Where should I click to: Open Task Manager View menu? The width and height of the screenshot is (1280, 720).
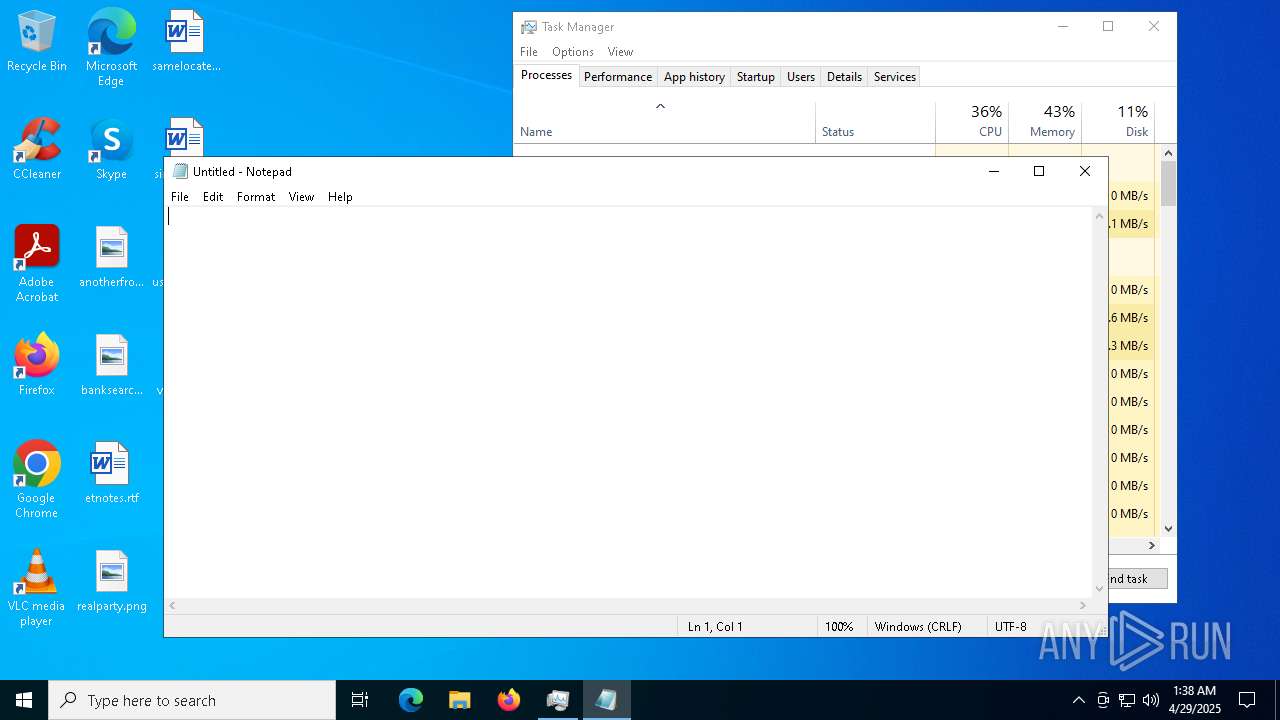coord(620,52)
